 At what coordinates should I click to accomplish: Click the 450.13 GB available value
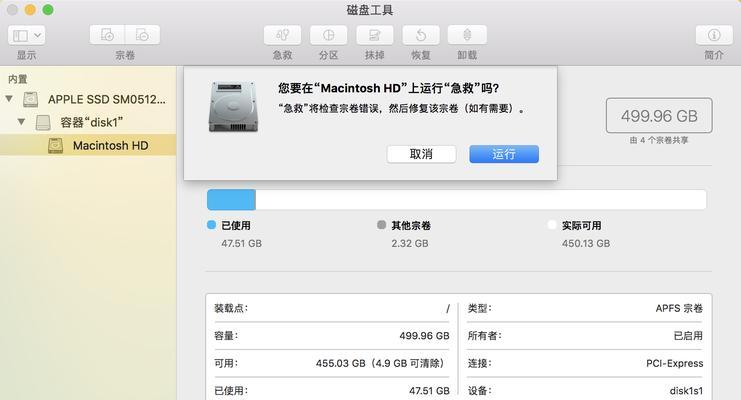tap(586, 243)
